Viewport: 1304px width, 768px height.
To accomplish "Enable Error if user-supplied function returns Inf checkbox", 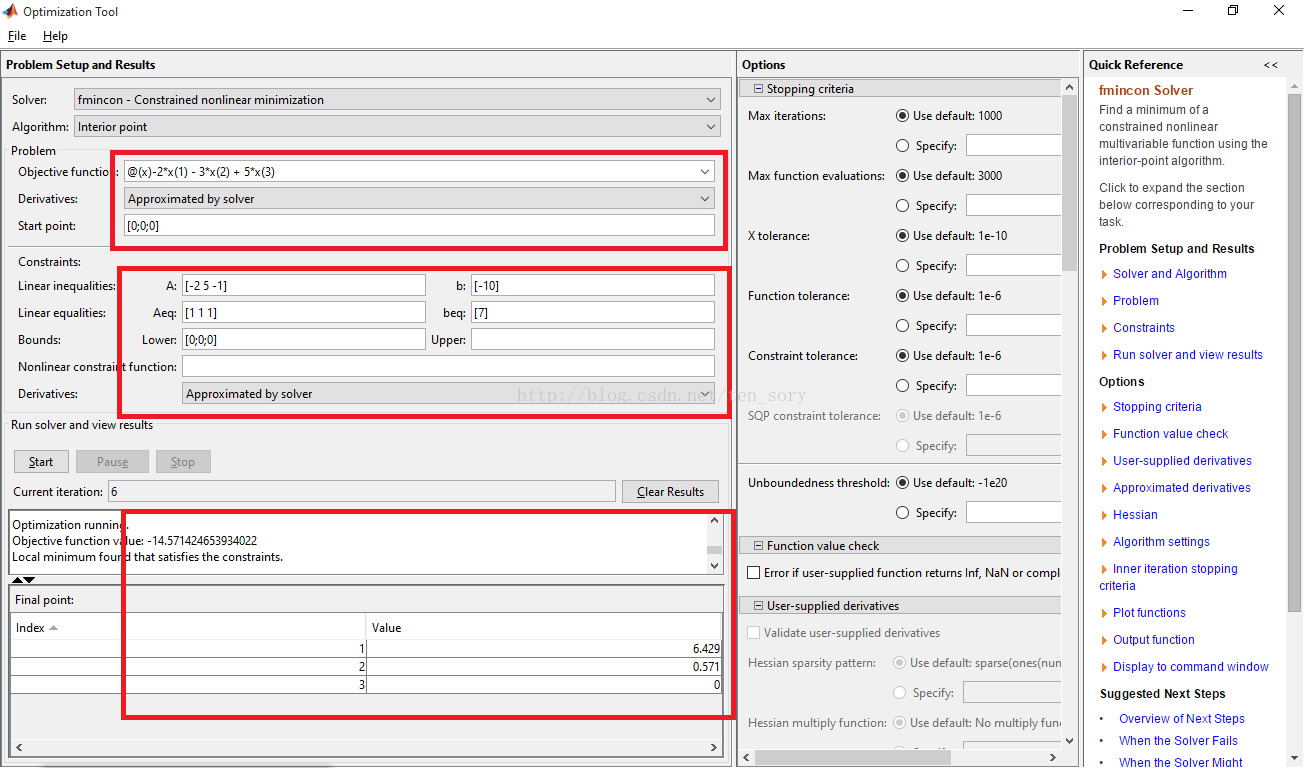I will tap(755, 573).
